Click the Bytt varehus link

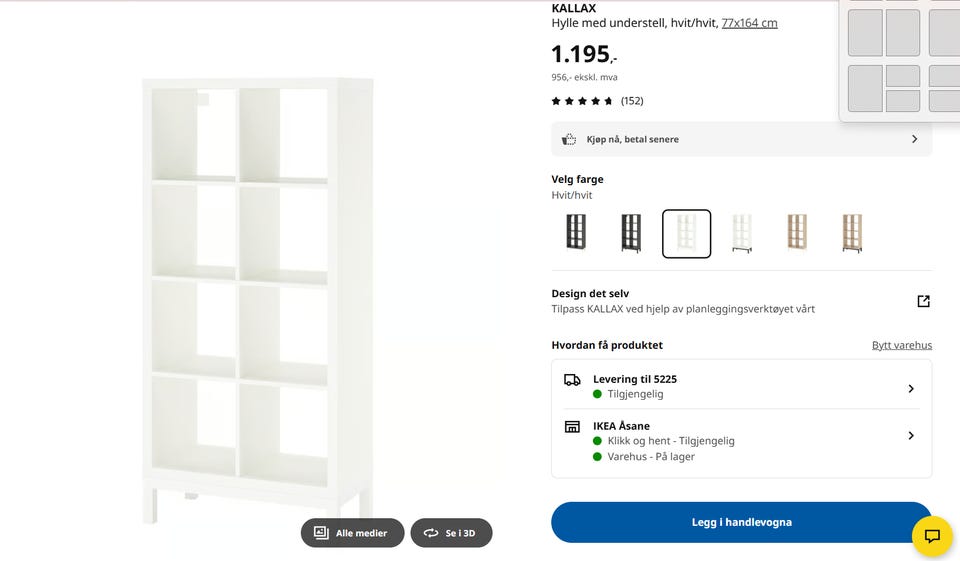click(x=902, y=345)
